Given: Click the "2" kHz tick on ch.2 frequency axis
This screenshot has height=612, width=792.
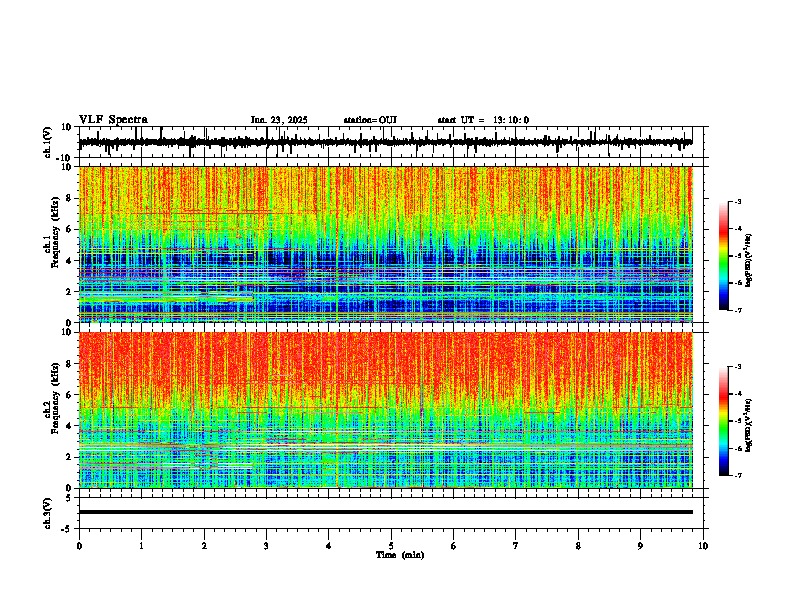Looking at the screenshot, I should click(x=70, y=457).
